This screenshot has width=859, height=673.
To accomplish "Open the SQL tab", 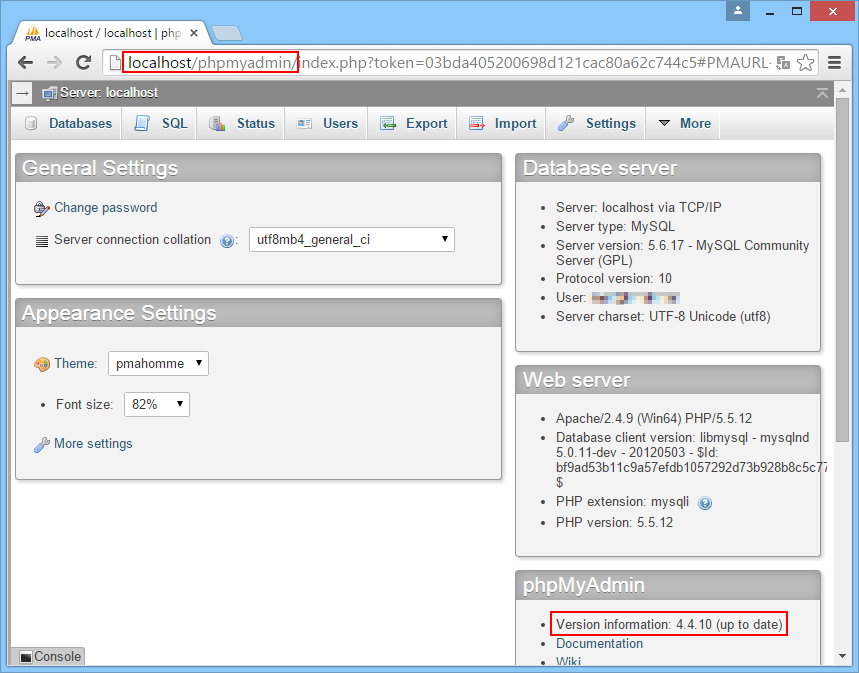I will coord(160,123).
